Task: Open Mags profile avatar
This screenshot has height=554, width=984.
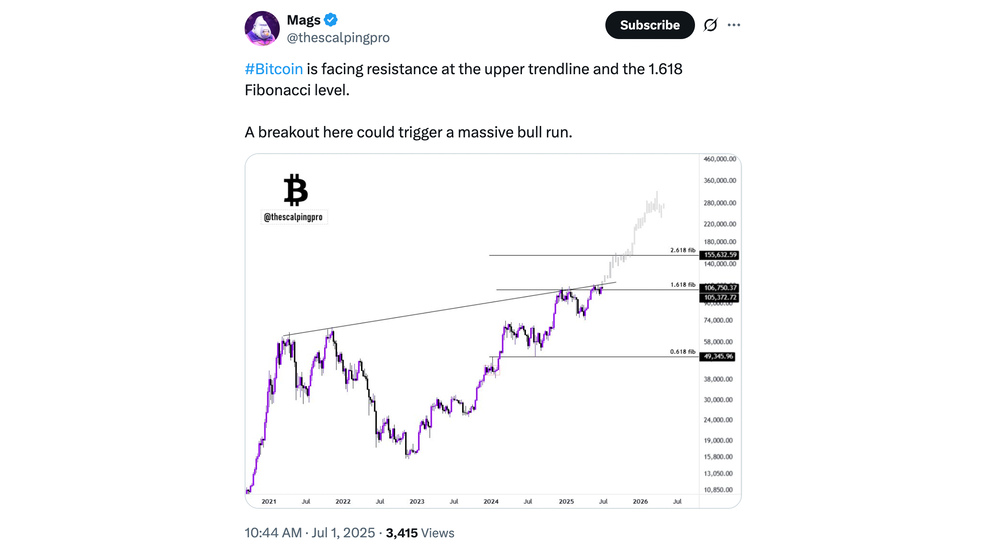Action: (x=262, y=28)
